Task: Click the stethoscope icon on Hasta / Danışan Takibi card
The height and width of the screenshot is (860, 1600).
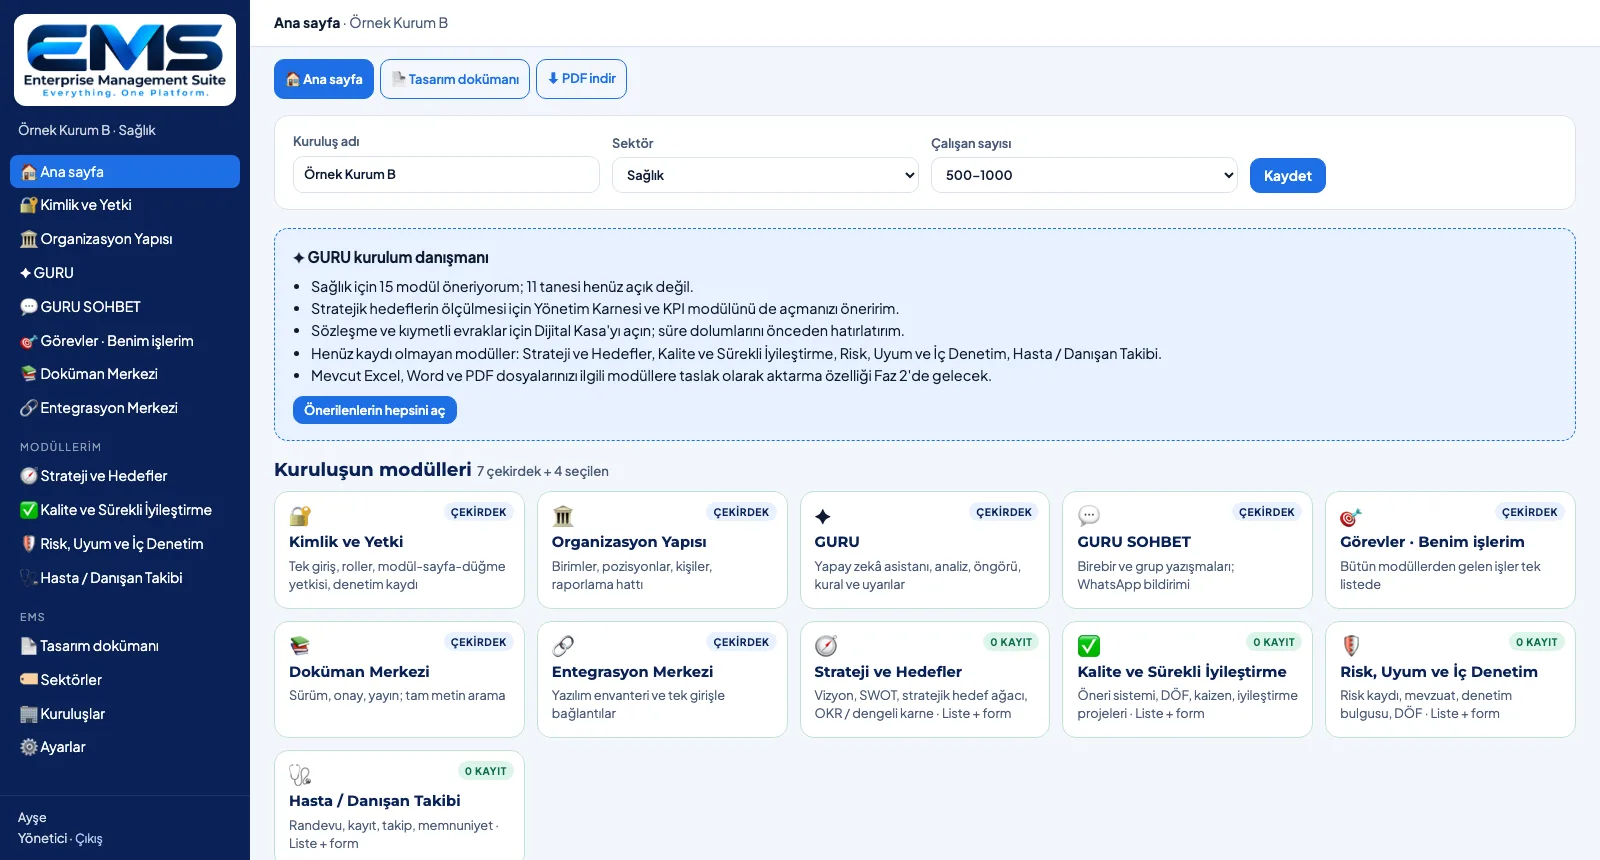Action: [x=300, y=775]
